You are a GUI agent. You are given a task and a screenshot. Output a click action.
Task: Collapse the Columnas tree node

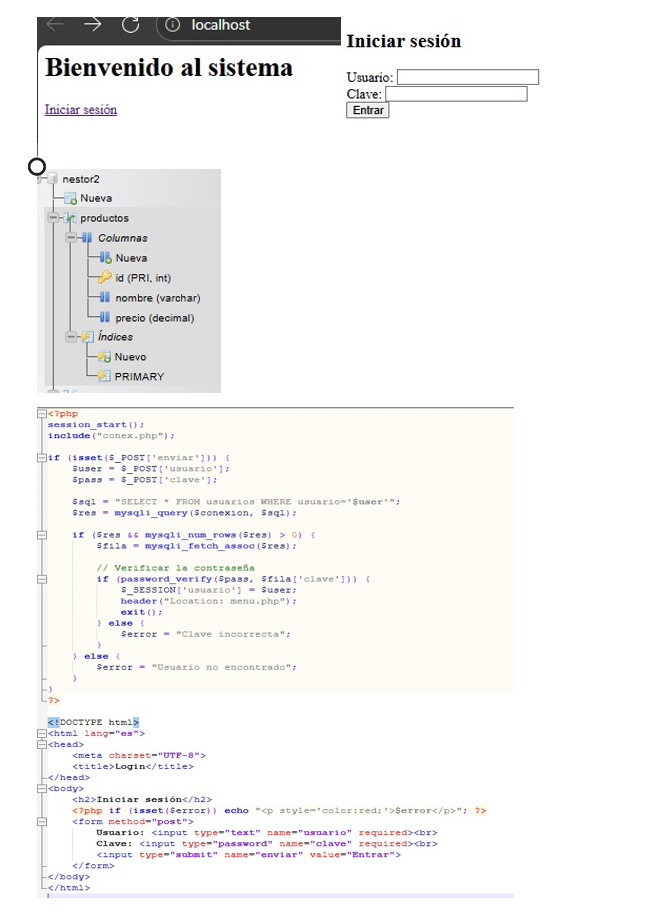70,238
